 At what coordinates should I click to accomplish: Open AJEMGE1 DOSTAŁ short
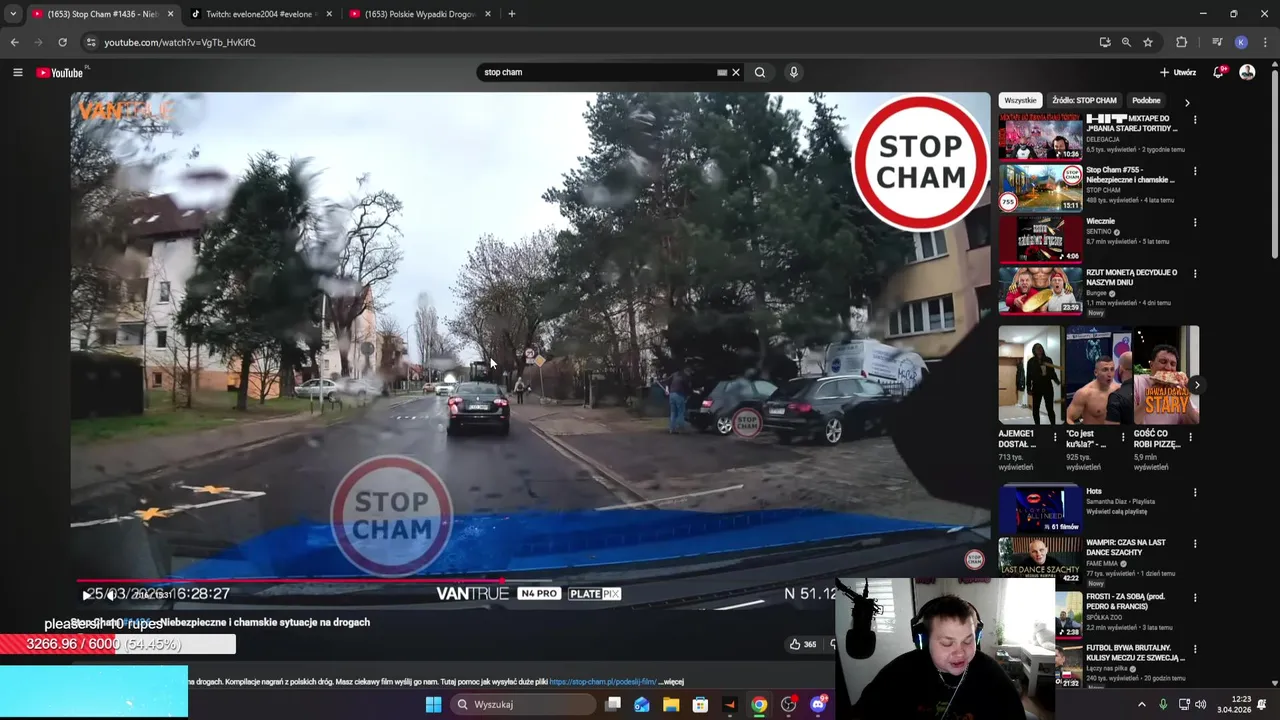1029,375
